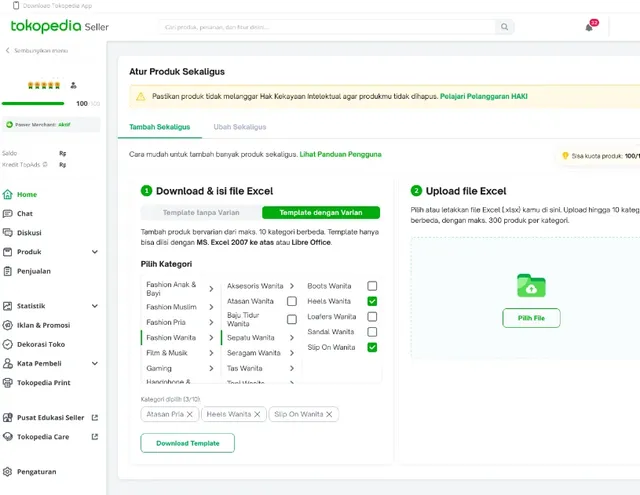This screenshot has height=495, width=640.
Task: Click external-link icon beside Tokopedia Care
Action: [x=95, y=437]
